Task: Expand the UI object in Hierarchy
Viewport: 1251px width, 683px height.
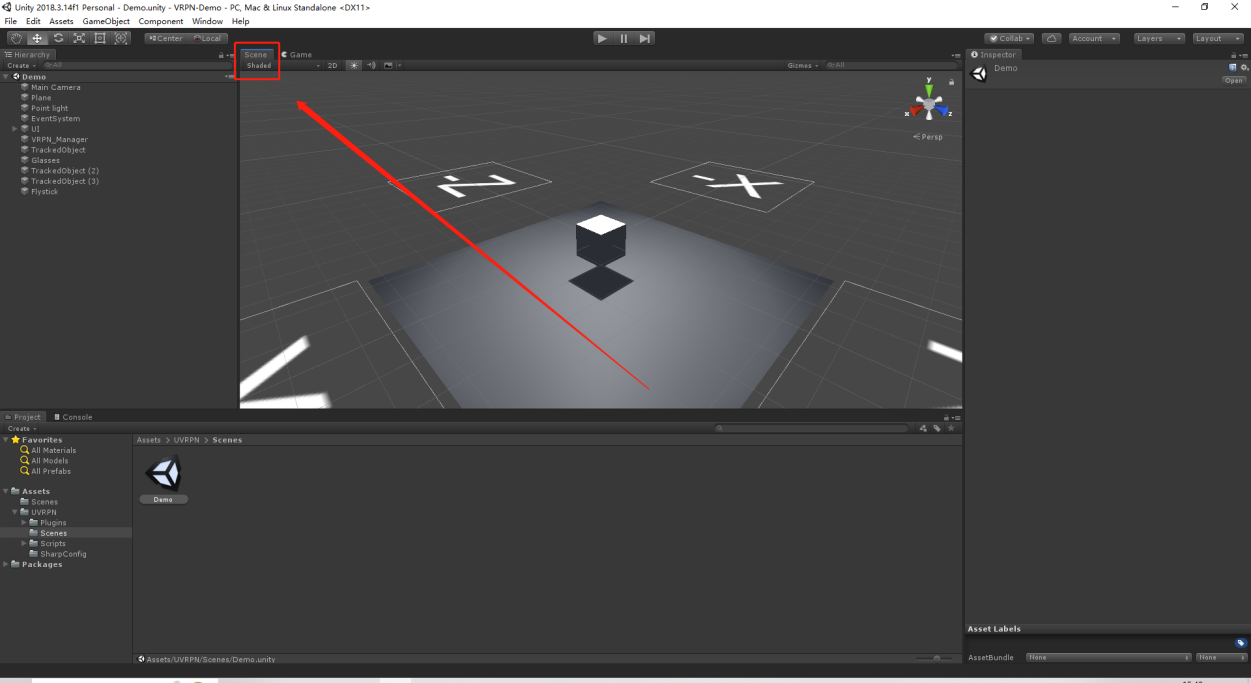Action: pos(15,129)
